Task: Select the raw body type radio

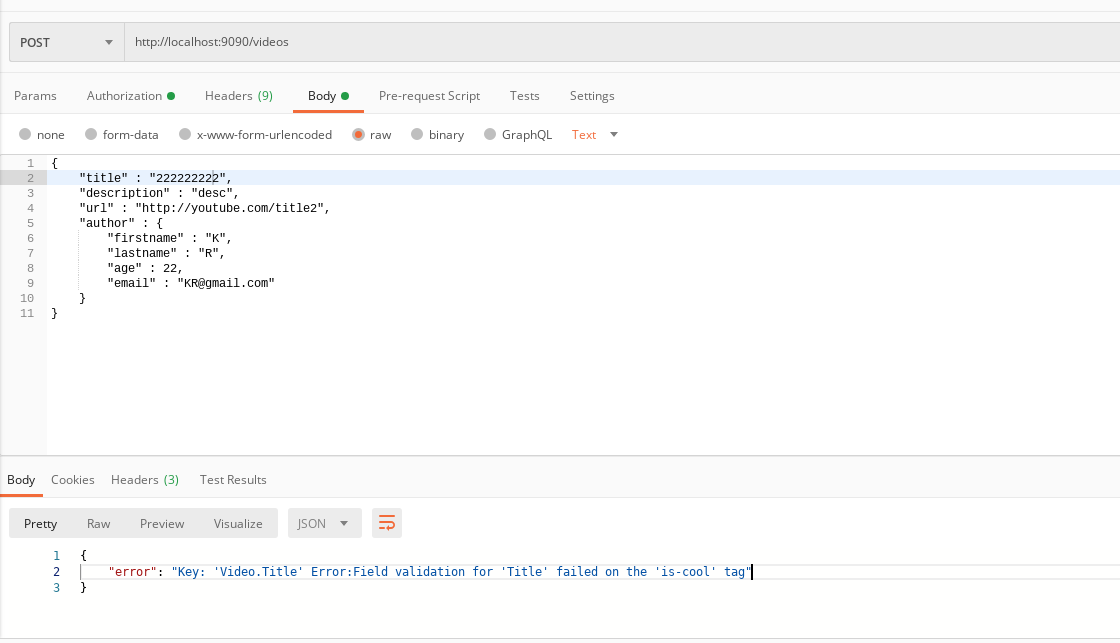Action: pyautogui.click(x=358, y=135)
